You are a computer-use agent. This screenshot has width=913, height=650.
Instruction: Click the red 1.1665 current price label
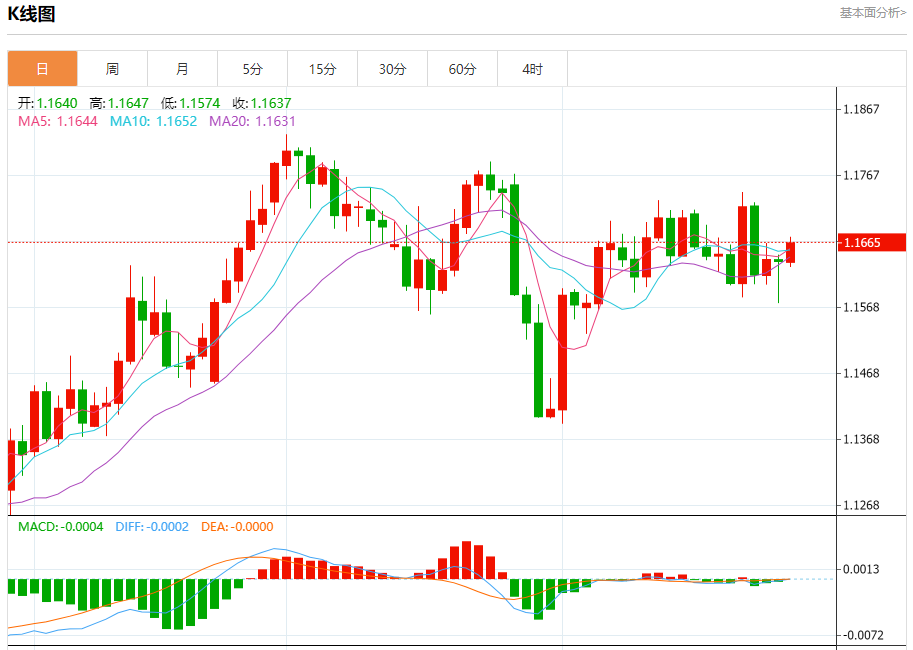tap(872, 242)
